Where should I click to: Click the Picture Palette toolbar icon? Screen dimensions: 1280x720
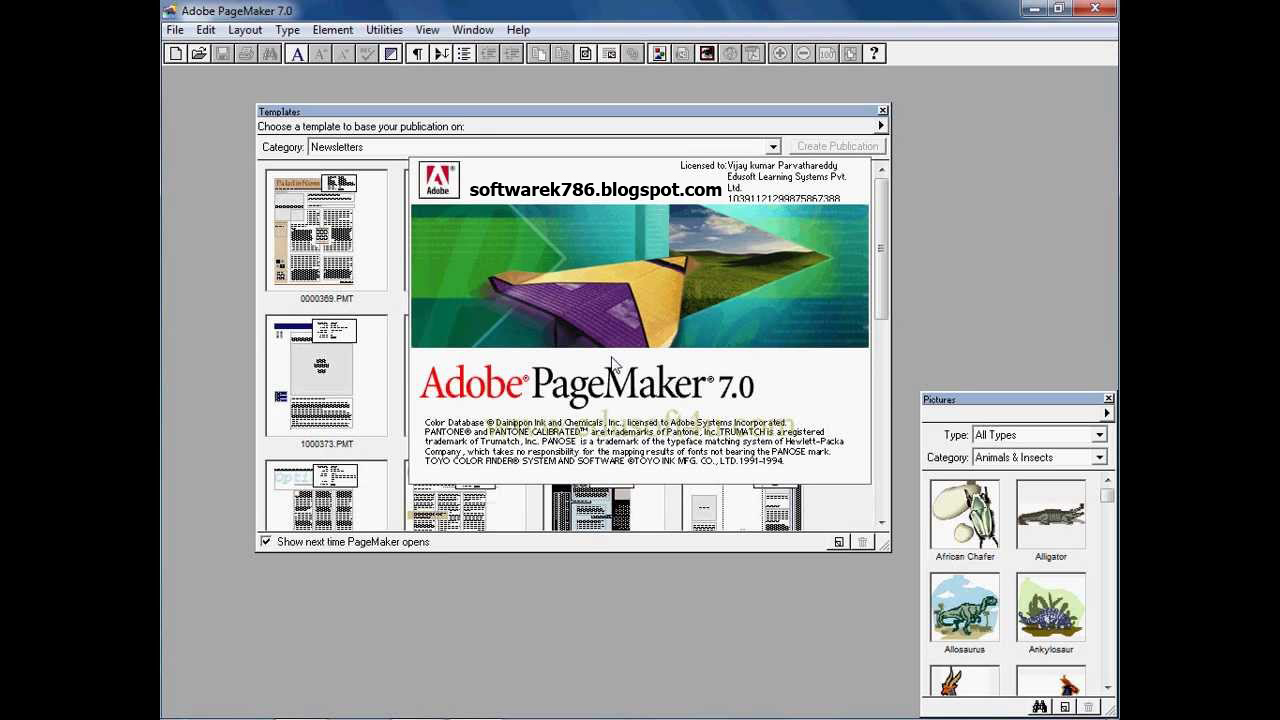point(659,54)
